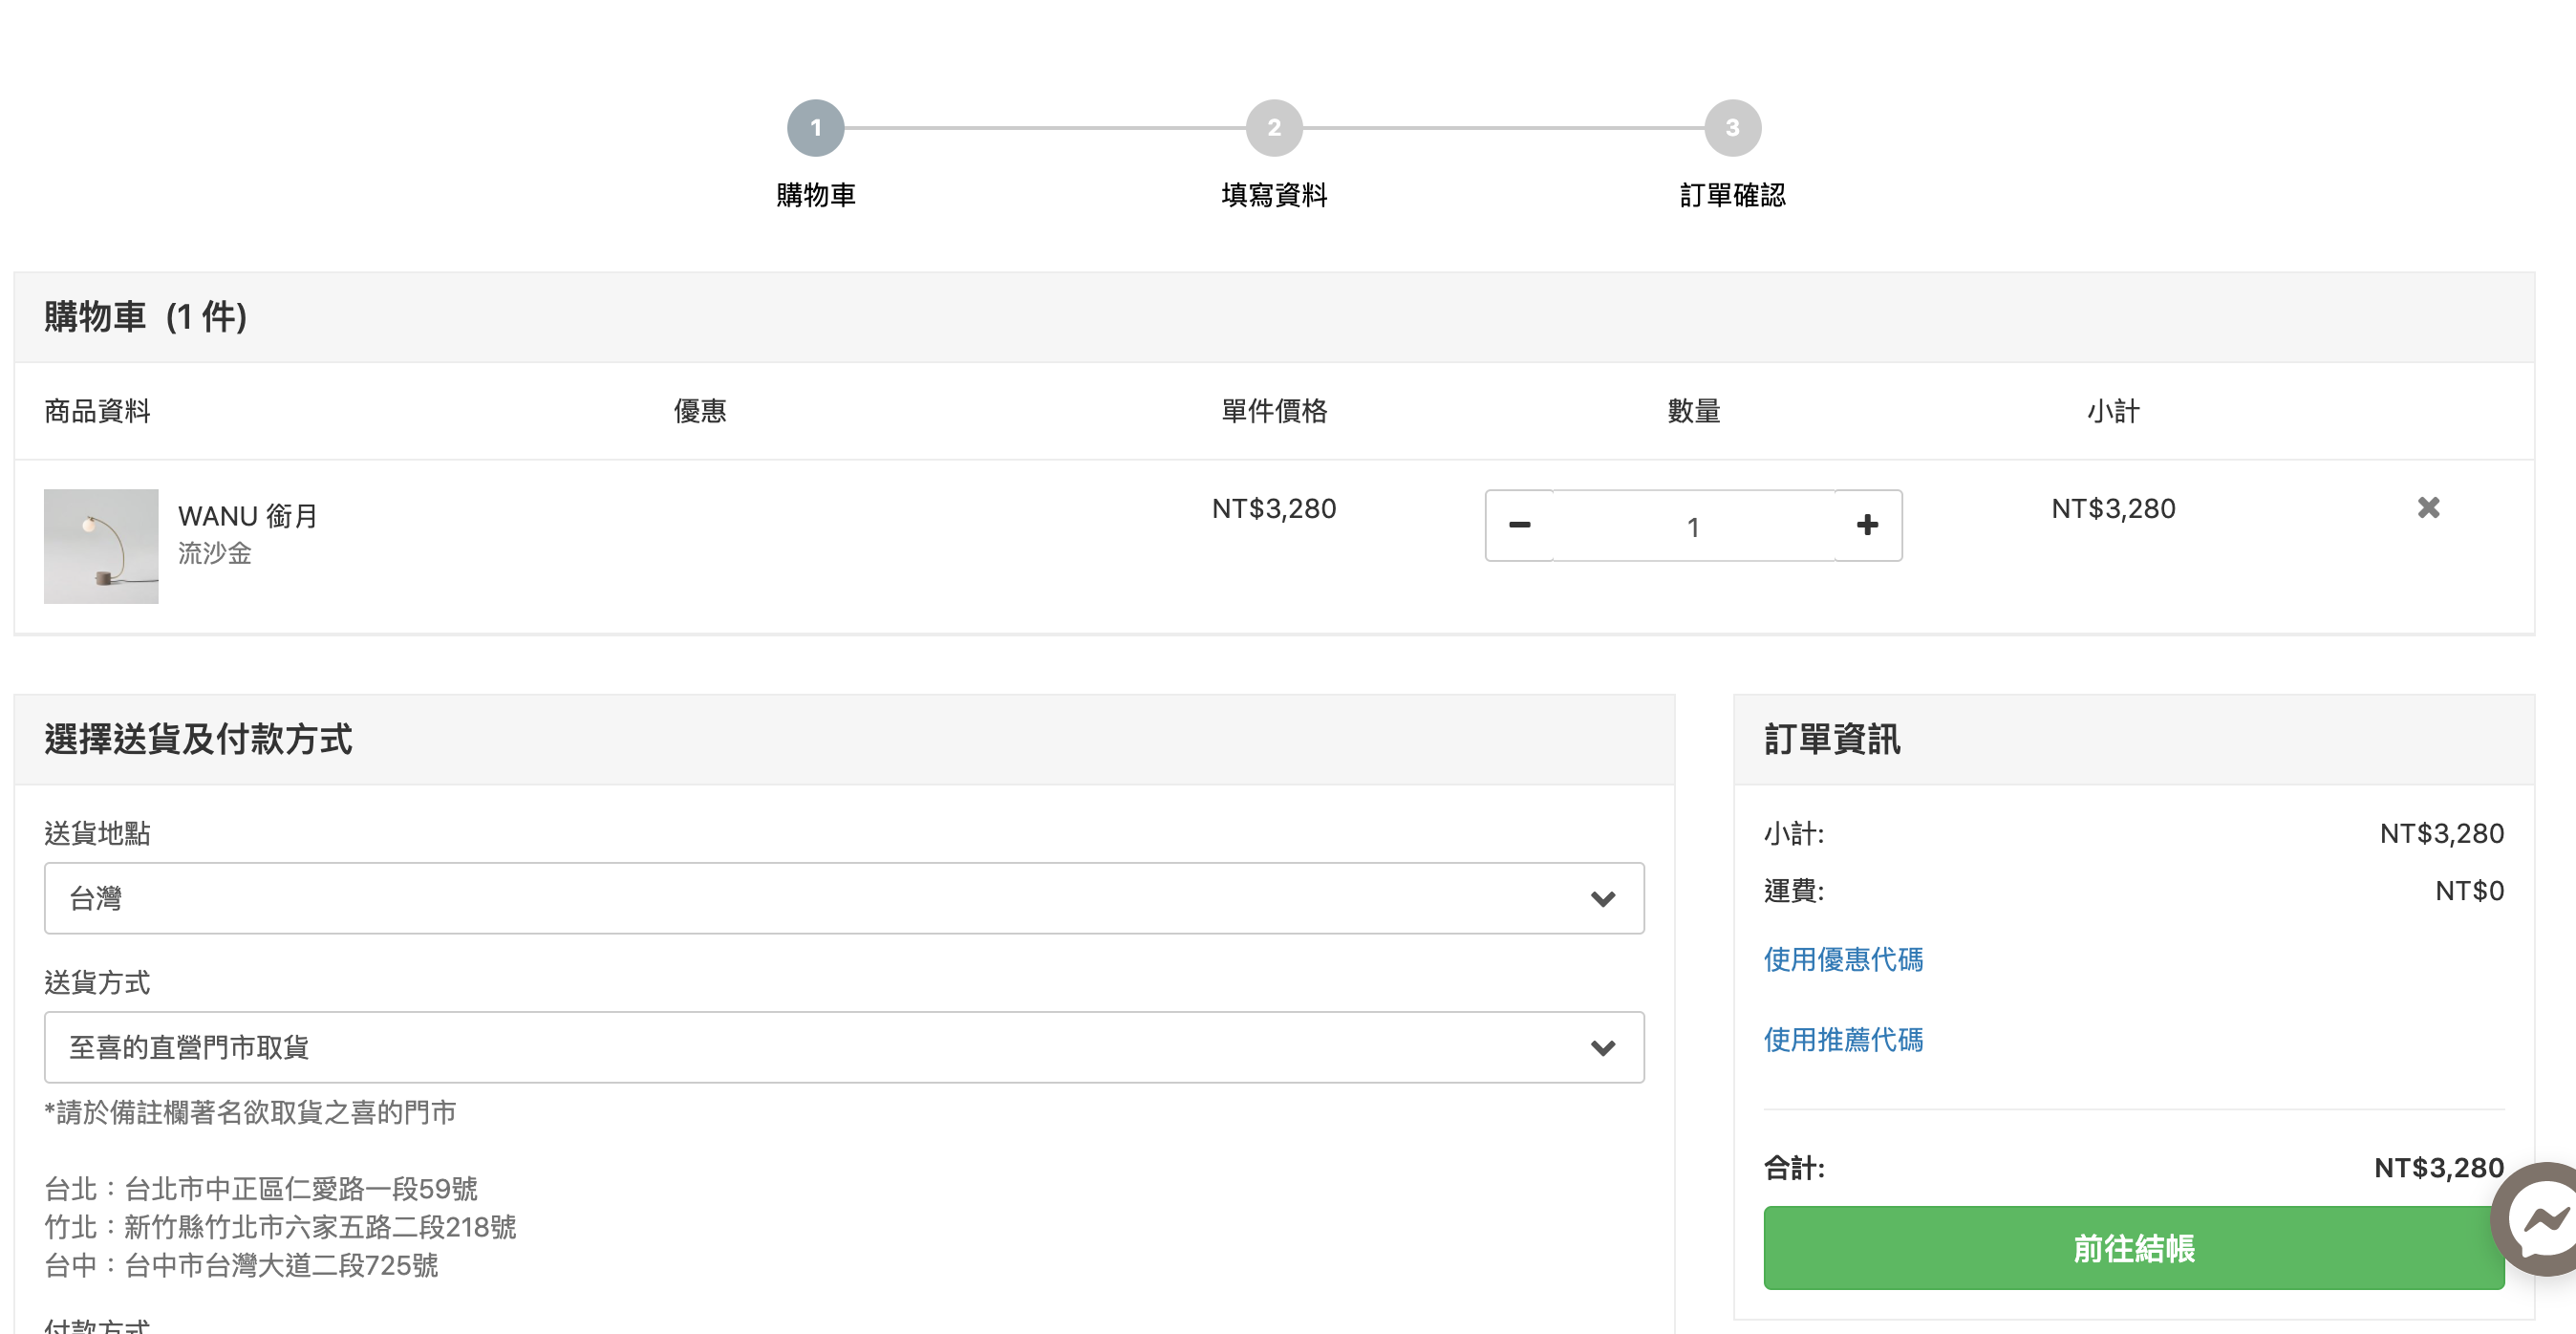This screenshot has height=1334, width=2576.
Task: Click step 3 訂單確認 circle
Action: tap(1732, 128)
